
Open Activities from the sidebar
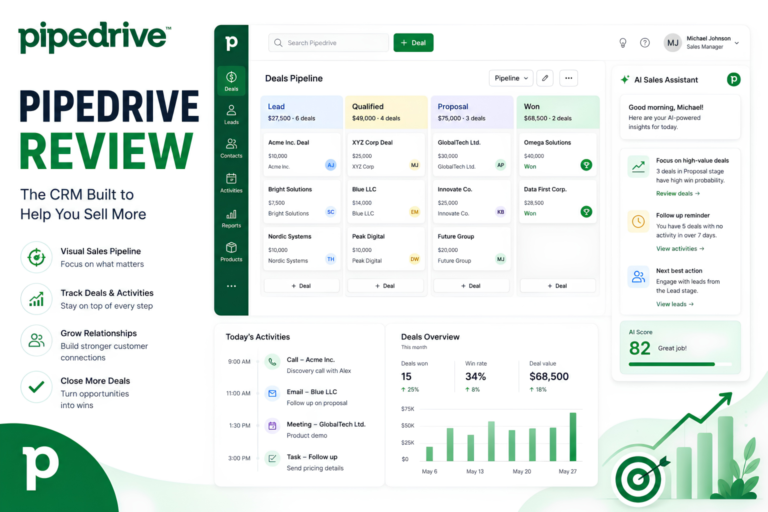tap(231, 183)
